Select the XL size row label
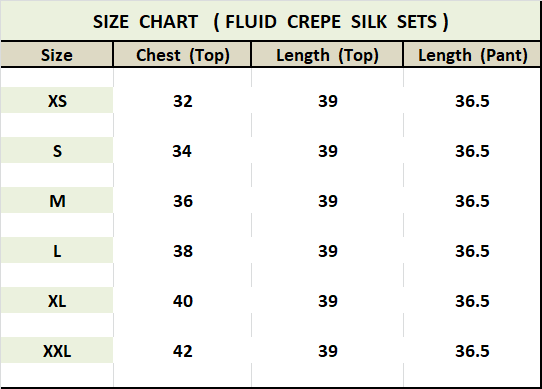This screenshot has height=389, width=542. click(57, 300)
